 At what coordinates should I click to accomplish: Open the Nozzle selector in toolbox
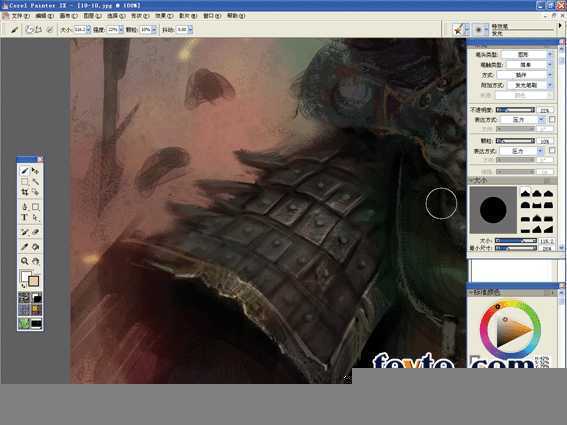(x=37, y=323)
